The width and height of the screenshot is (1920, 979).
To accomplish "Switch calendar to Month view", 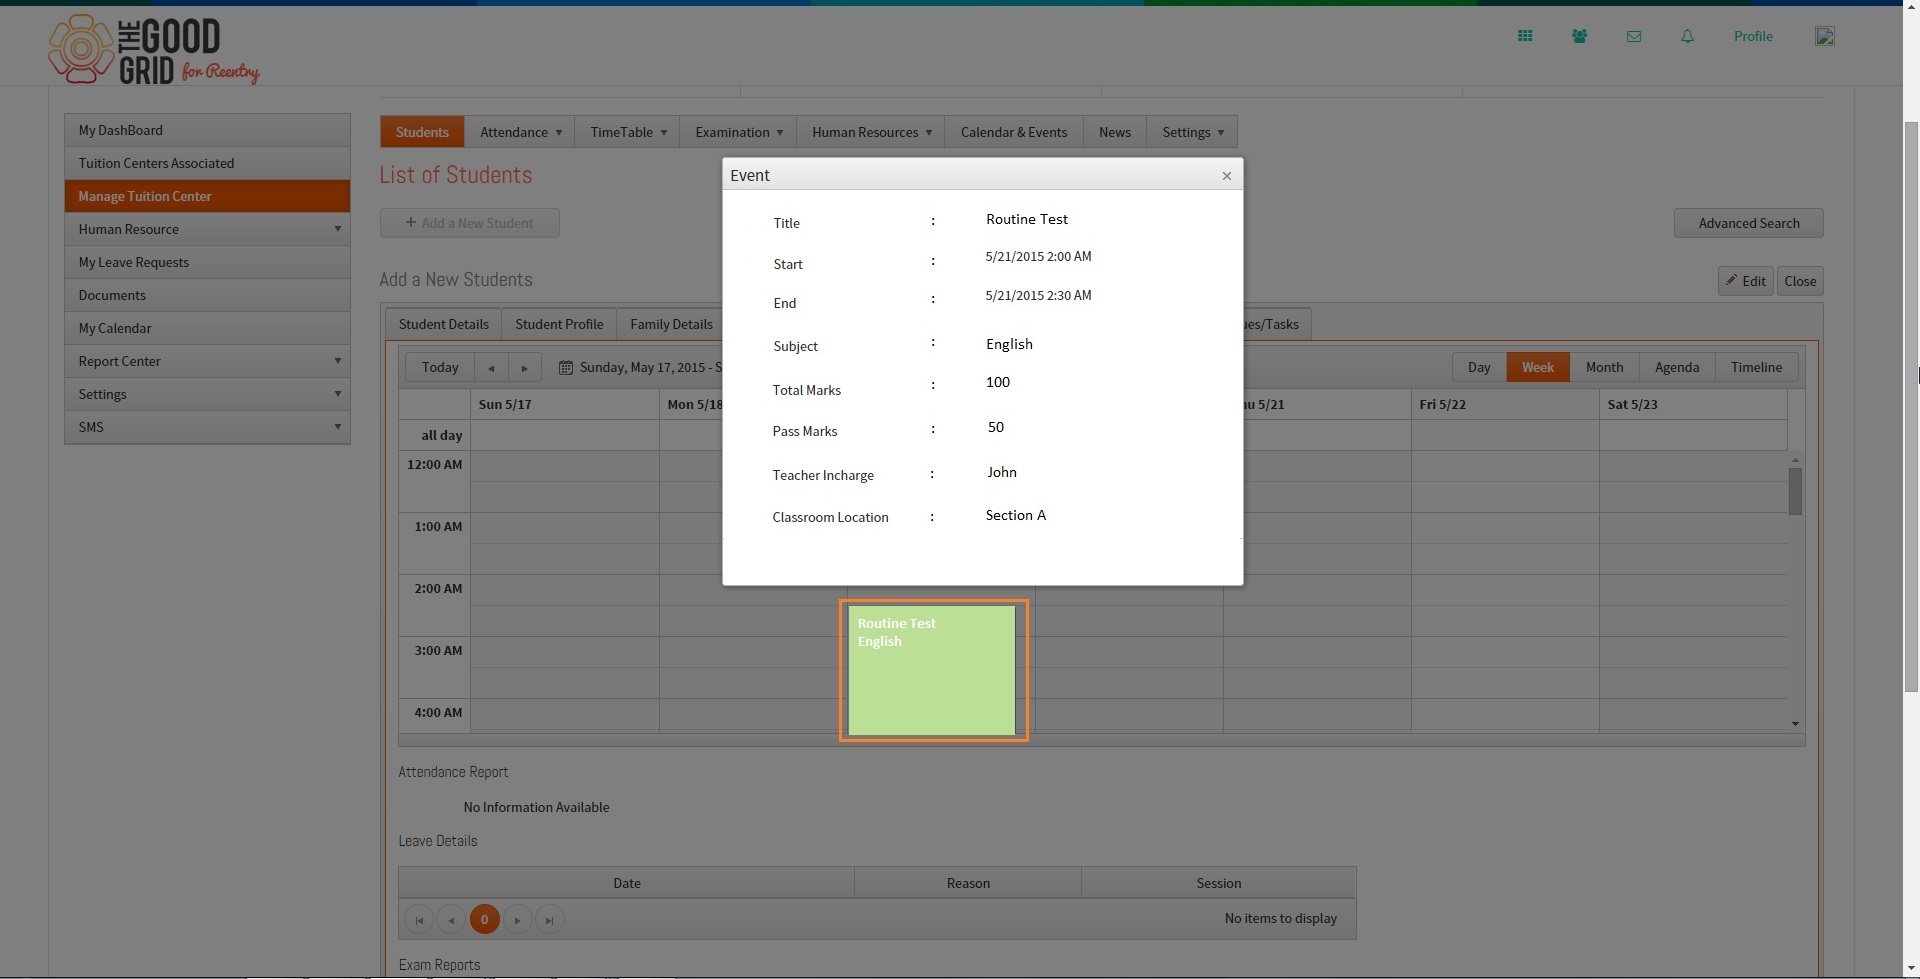I will point(1604,367).
